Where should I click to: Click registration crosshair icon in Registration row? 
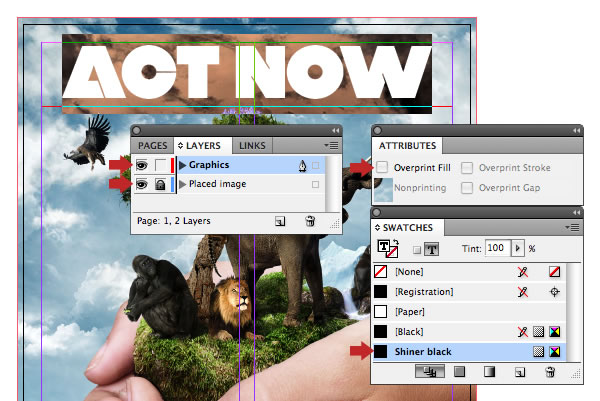click(554, 292)
